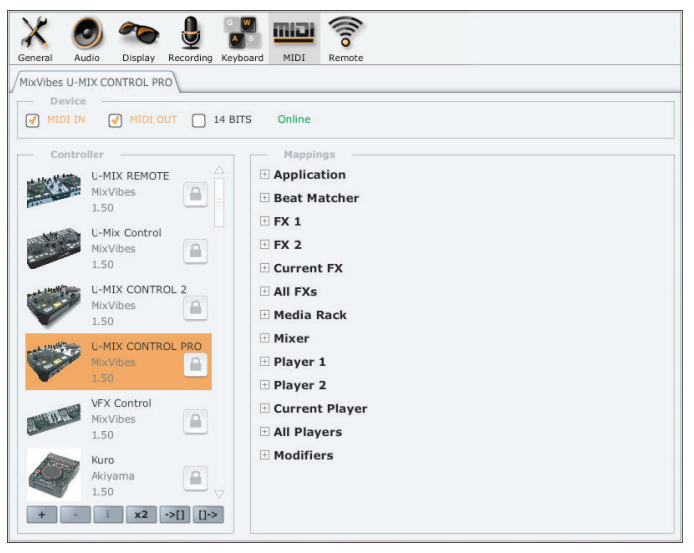The width and height of the screenshot is (694, 553).
Task: Expand the Modifiers mappings group
Action: click(x=264, y=455)
